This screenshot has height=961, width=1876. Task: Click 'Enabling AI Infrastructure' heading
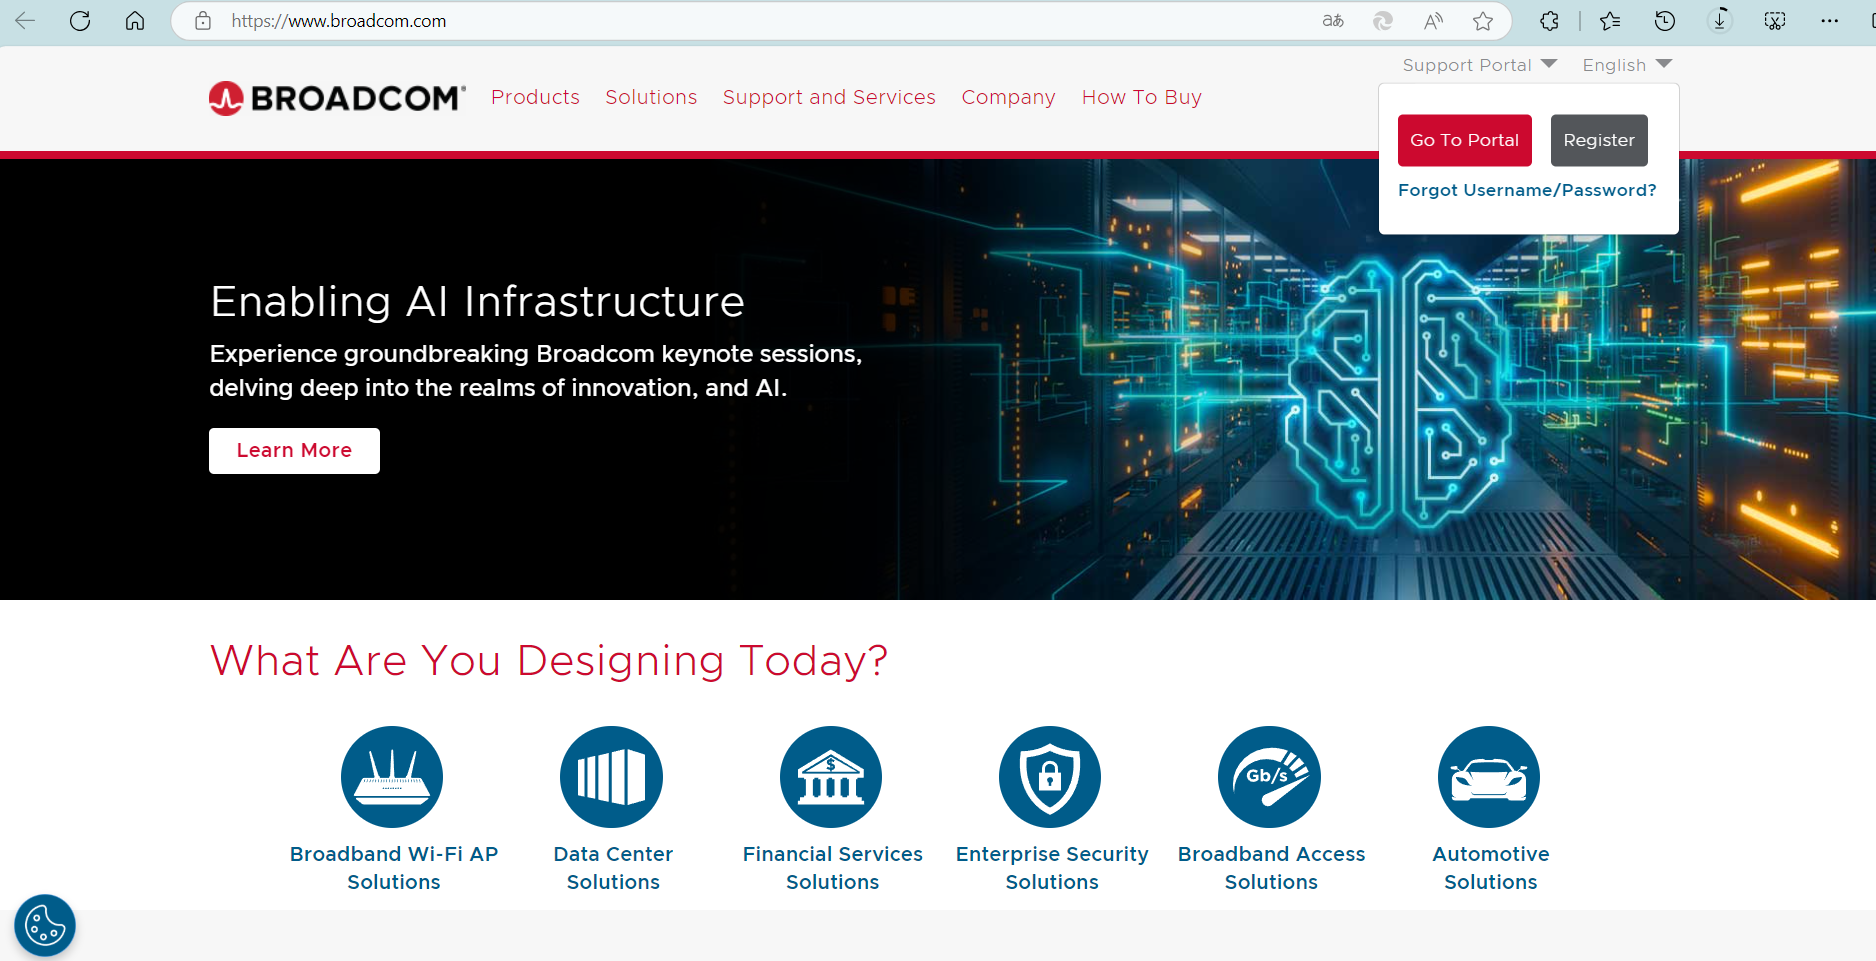(x=477, y=302)
